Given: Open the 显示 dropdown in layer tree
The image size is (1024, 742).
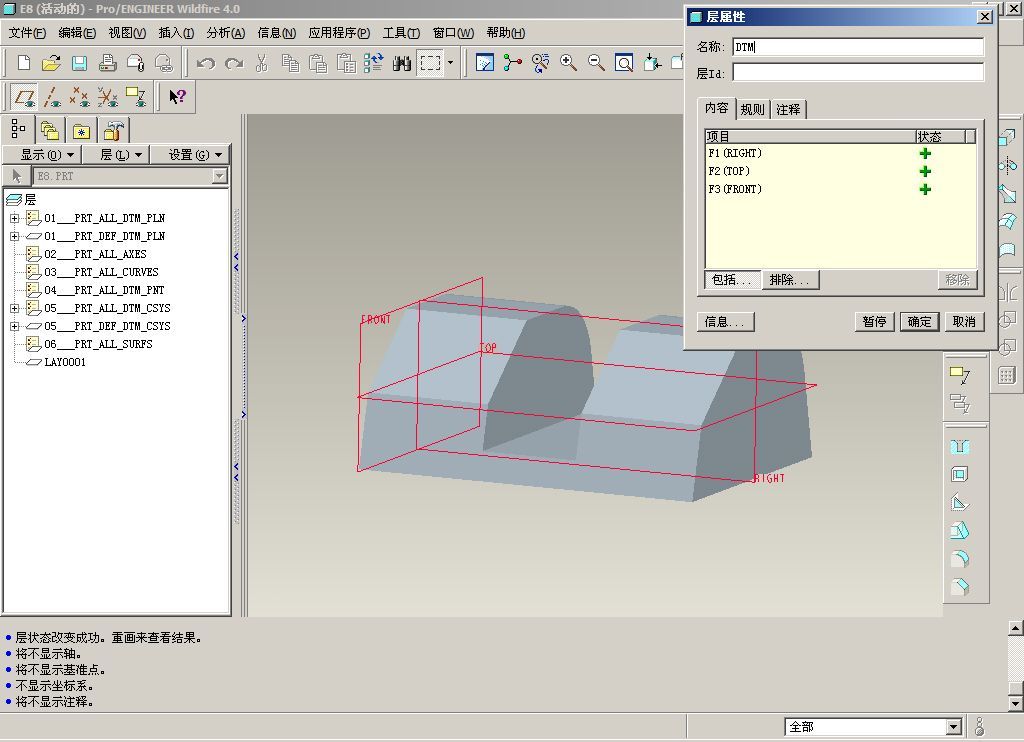Looking at the screenshot, I should [x=42, y=155].
